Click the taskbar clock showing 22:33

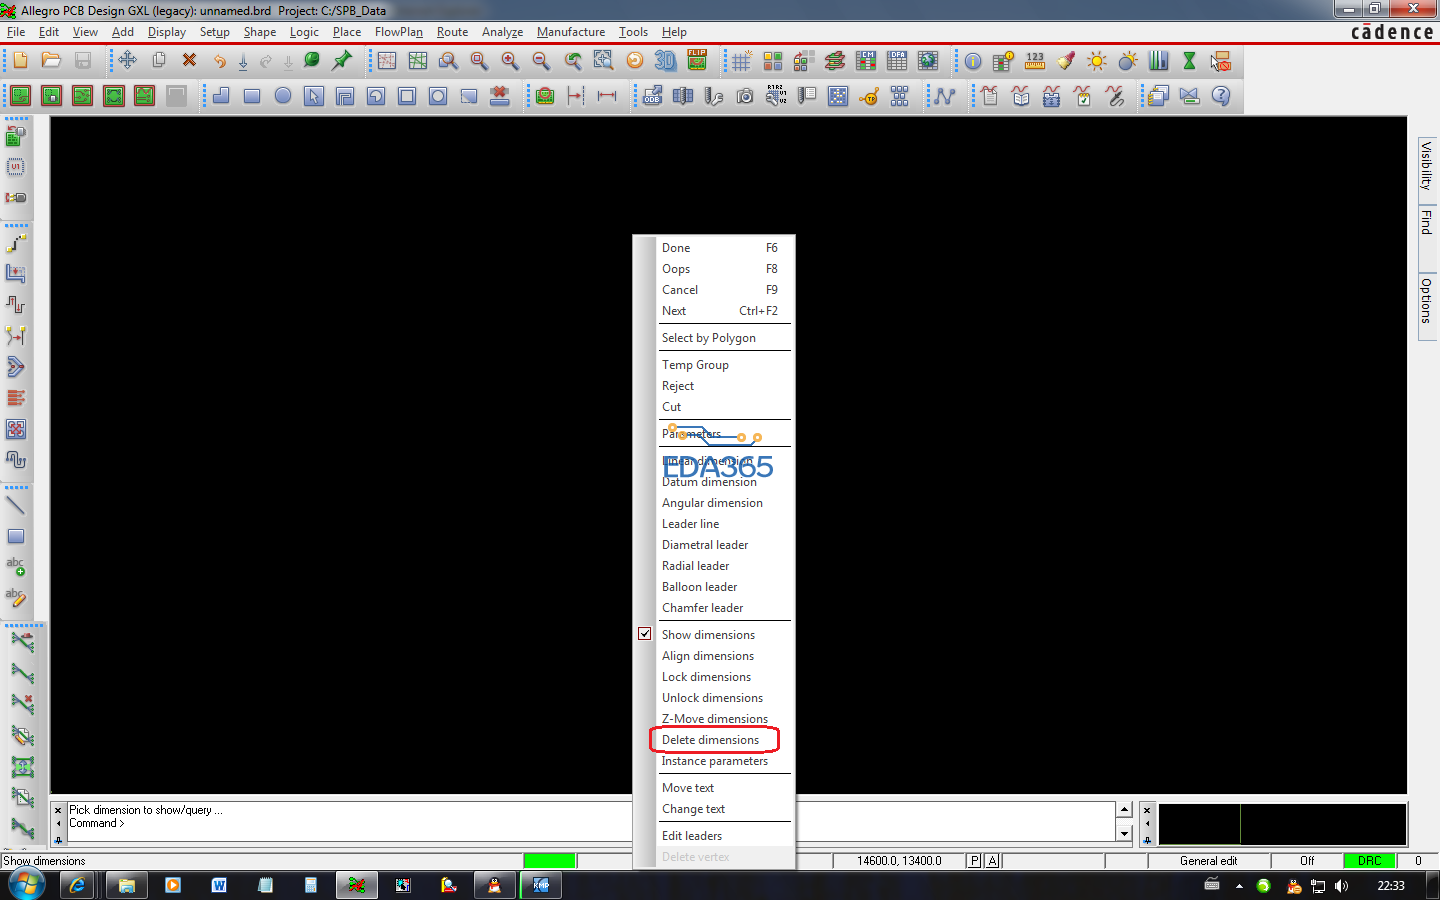[1391, 886]
